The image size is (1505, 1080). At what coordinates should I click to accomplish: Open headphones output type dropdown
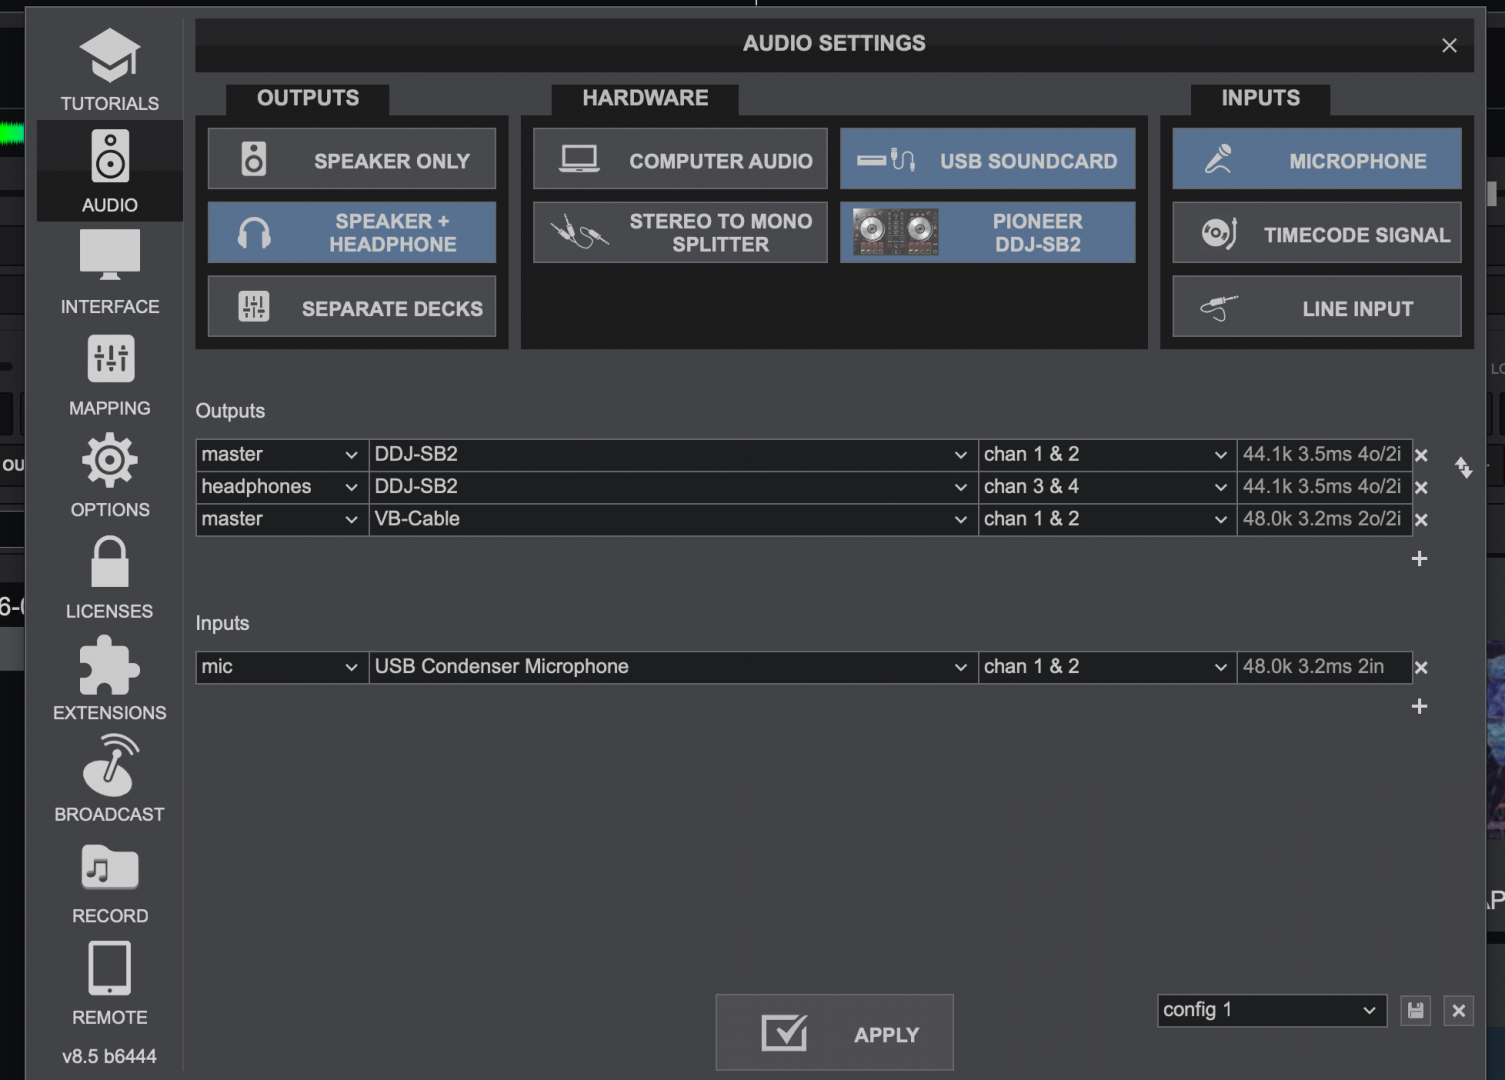(x=282, y=487)
